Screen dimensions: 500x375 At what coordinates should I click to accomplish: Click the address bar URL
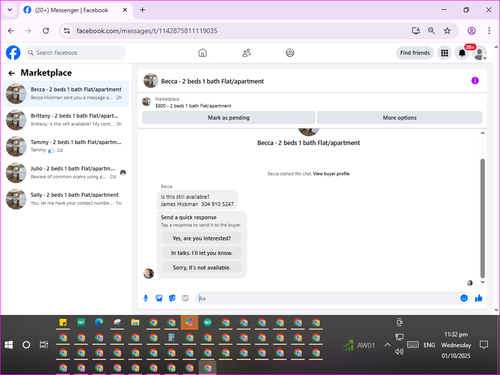point(147,31)
